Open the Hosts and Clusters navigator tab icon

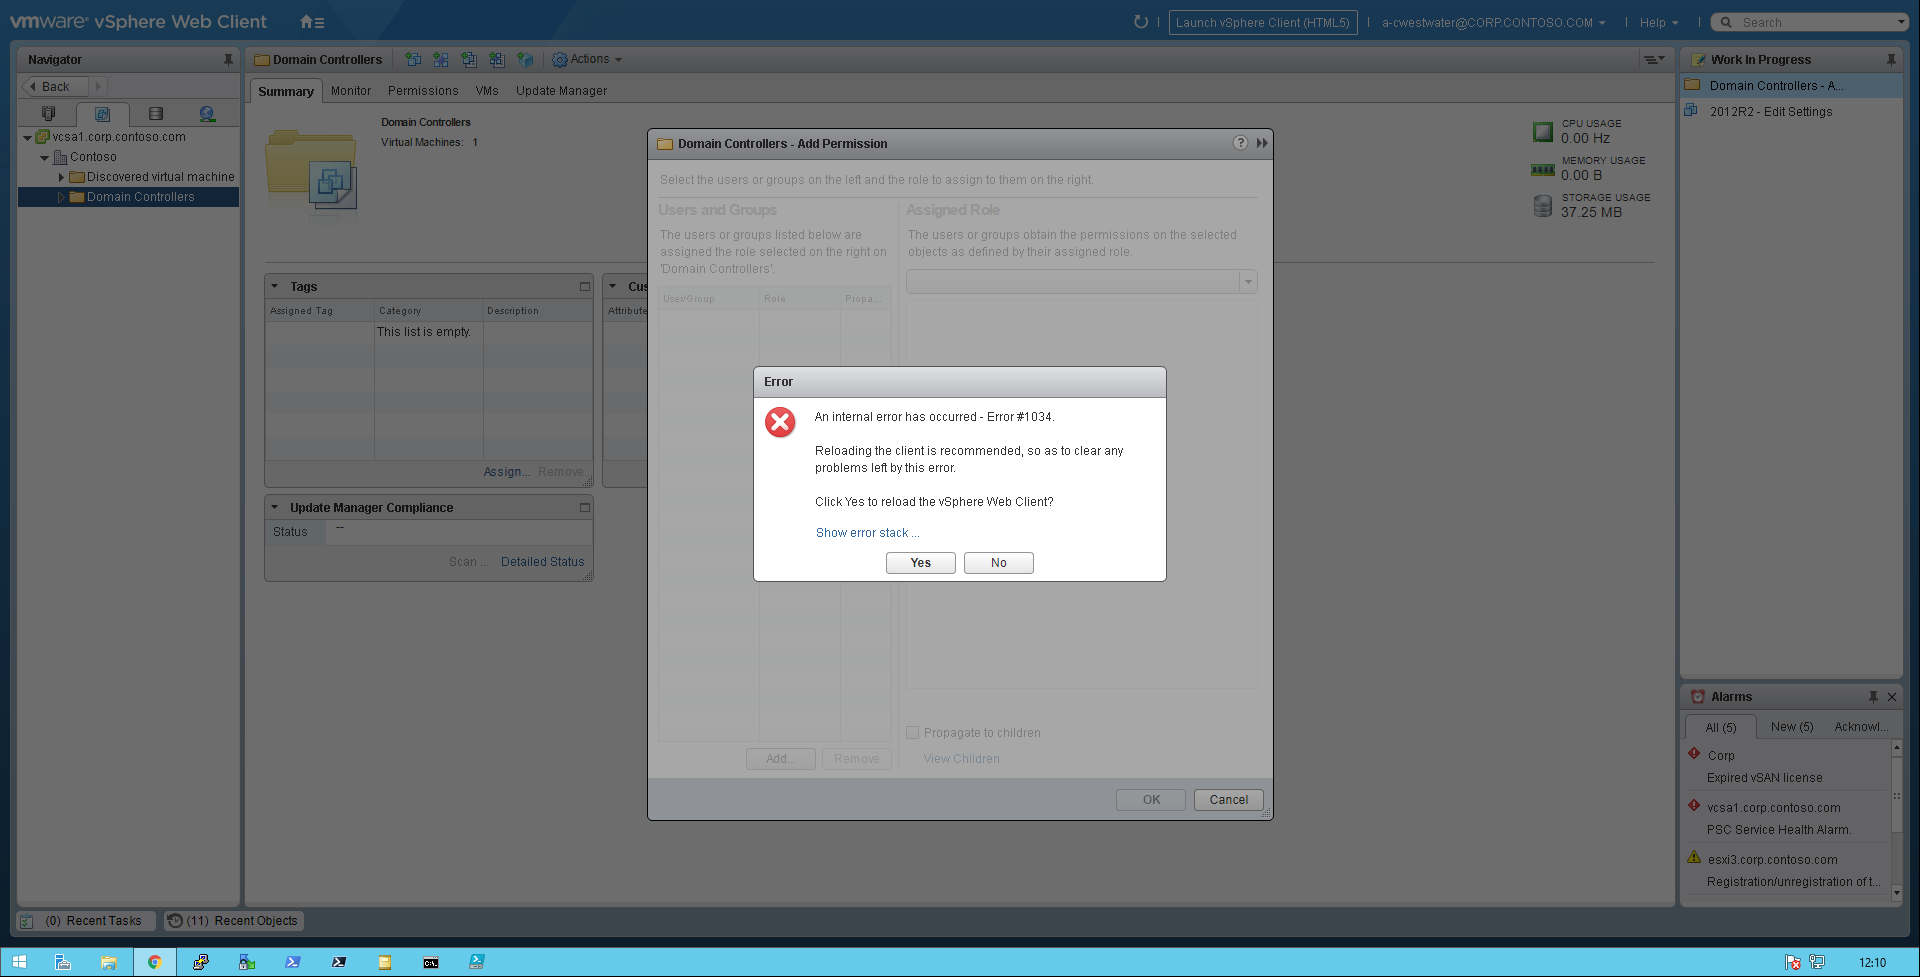[x=48, y=114]
